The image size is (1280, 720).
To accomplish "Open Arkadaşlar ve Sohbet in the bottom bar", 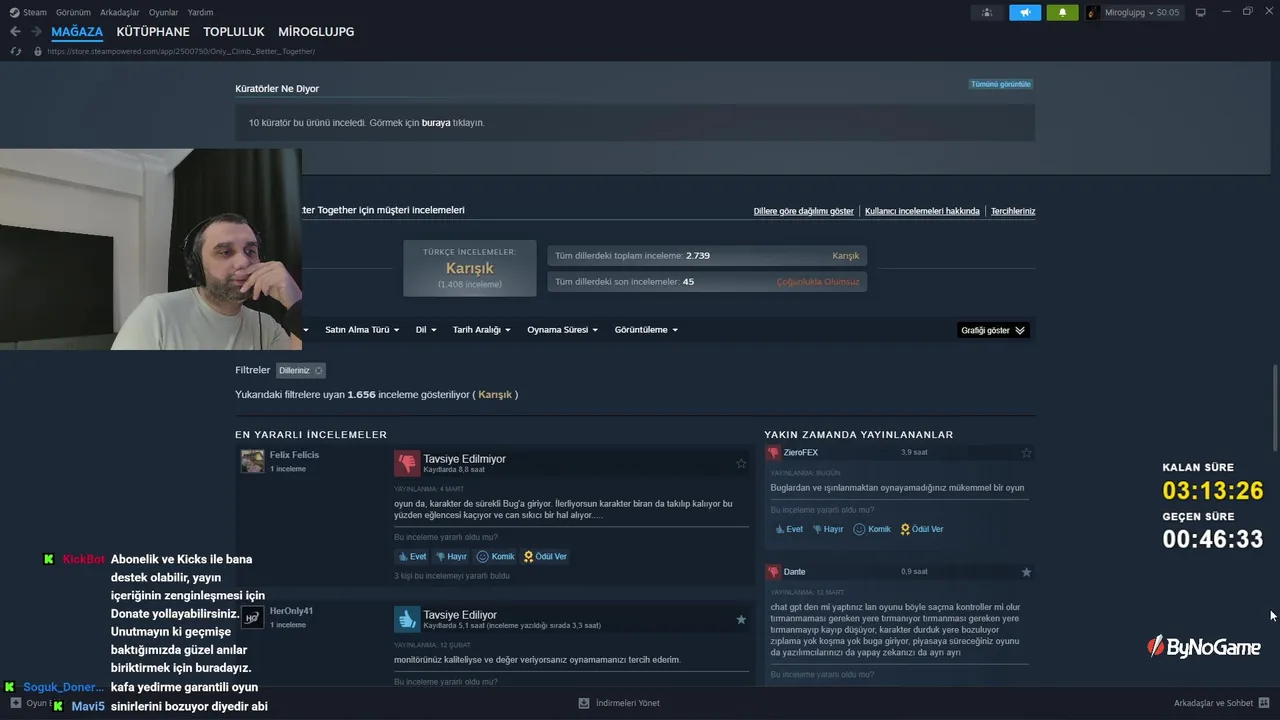I will 1221,703.
